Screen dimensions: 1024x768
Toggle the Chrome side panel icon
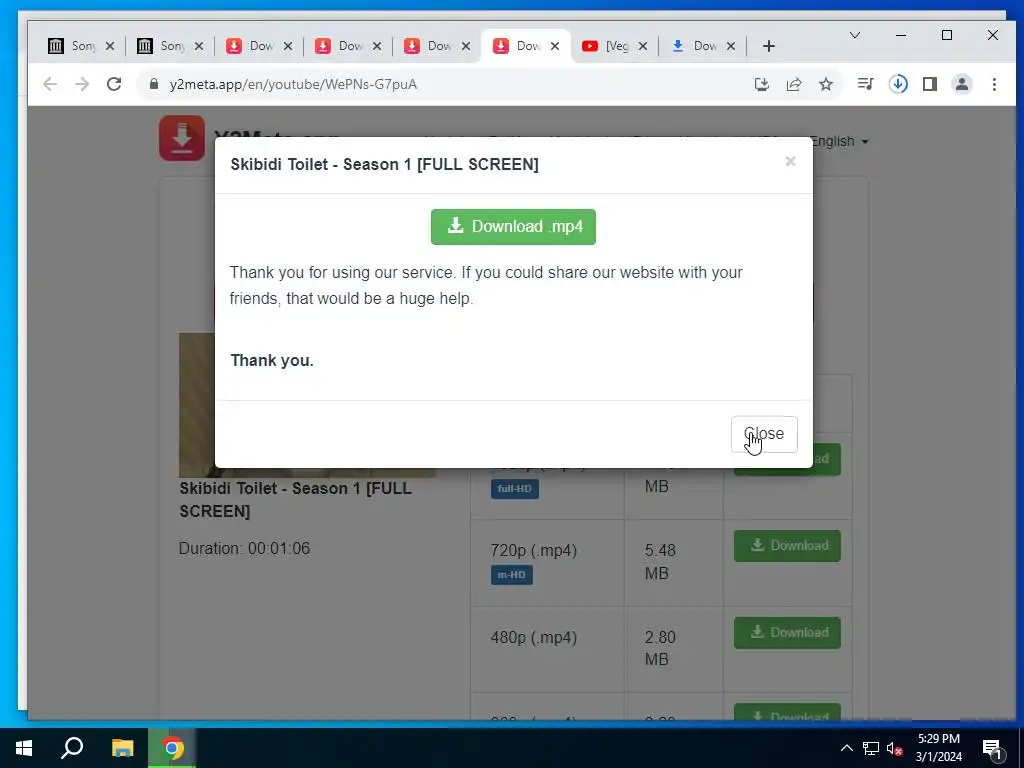click(x=930, y=84)
